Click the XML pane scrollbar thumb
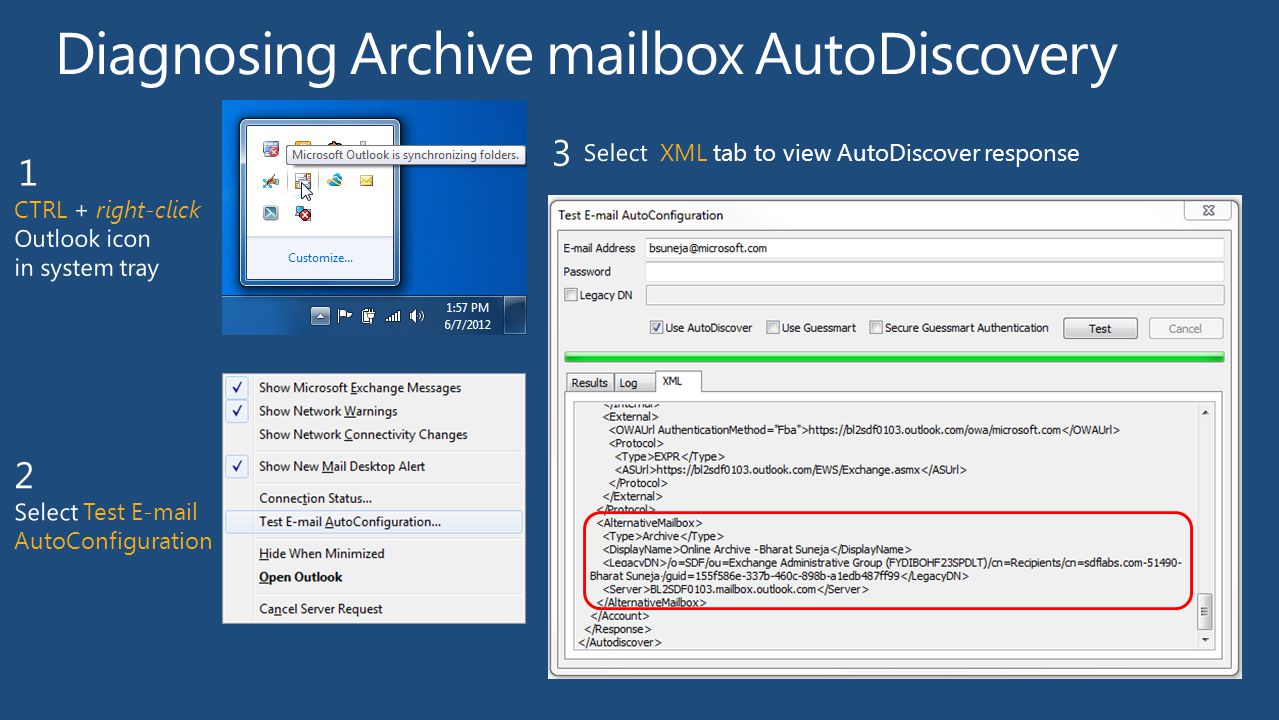The width and height of the screenshot is (1279, 720). pyautogui.click(x=1205, y=610)
